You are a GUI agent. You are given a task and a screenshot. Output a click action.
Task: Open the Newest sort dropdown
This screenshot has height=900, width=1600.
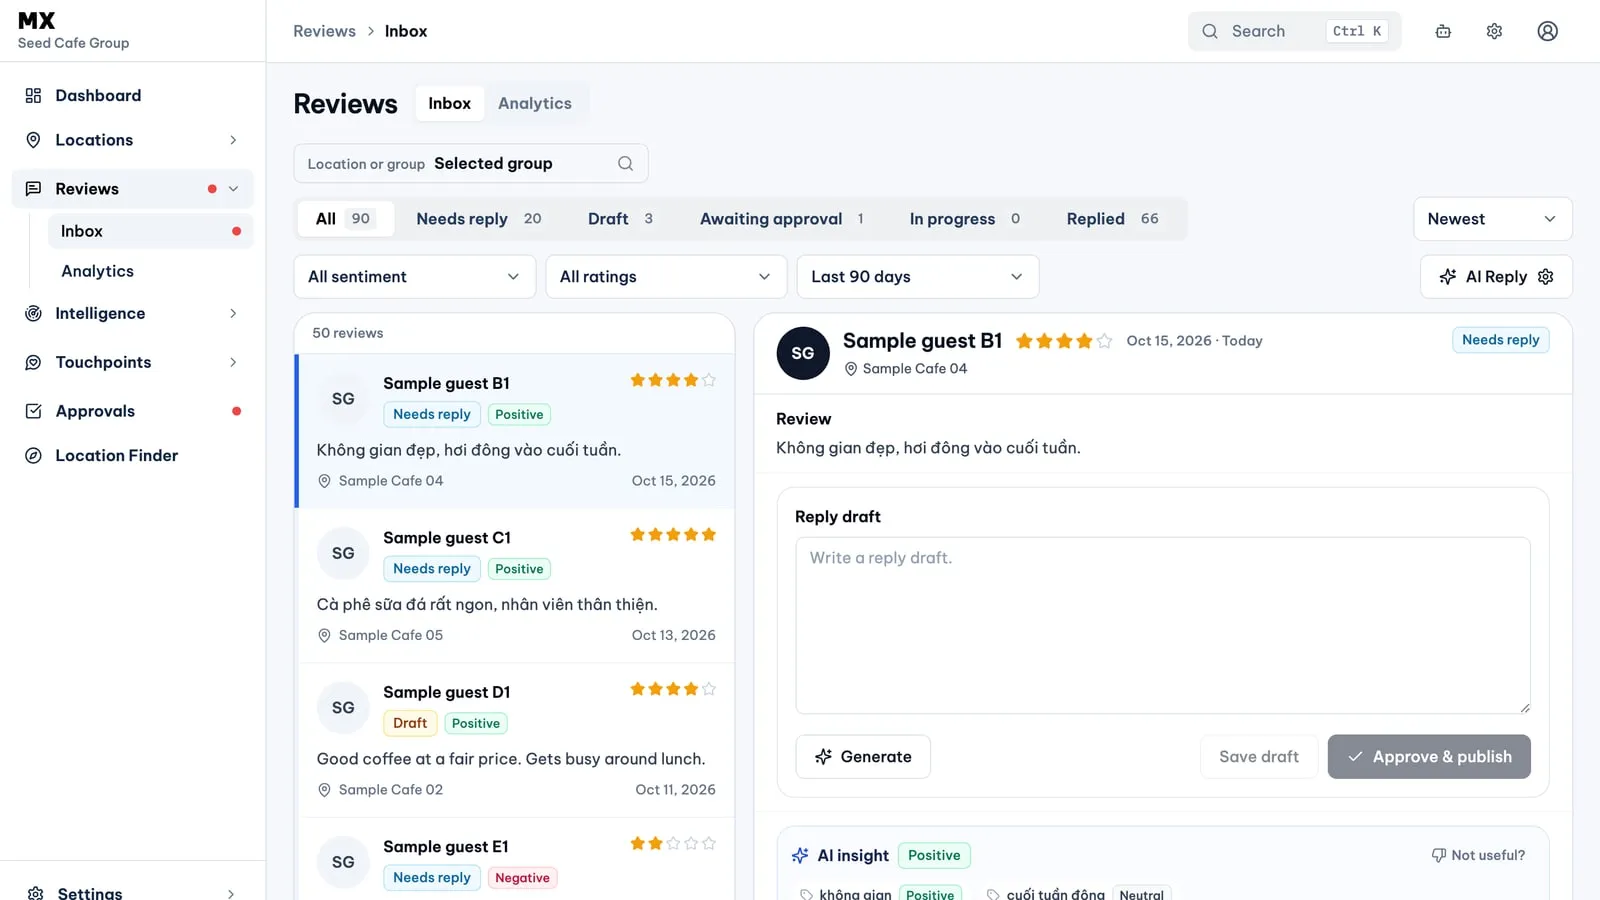1492,219
